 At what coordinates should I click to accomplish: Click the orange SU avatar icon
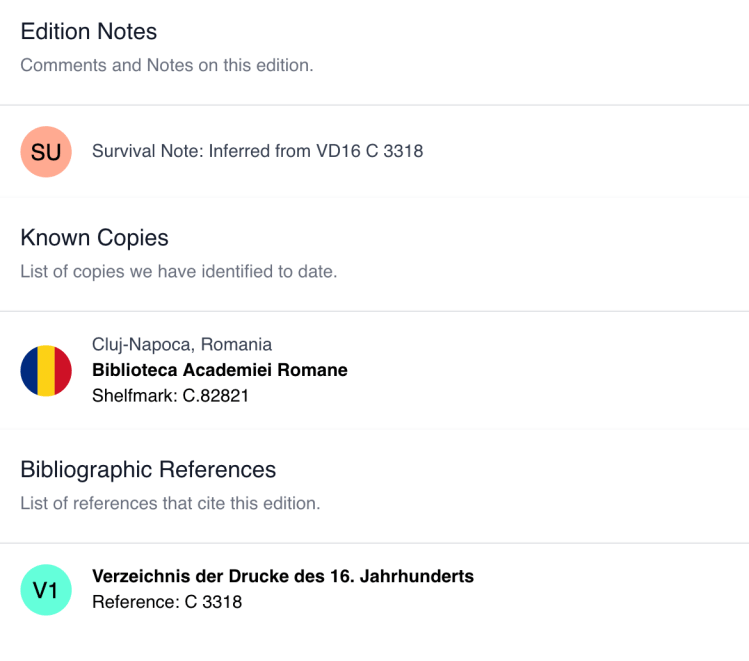click(x=46, y=152)
